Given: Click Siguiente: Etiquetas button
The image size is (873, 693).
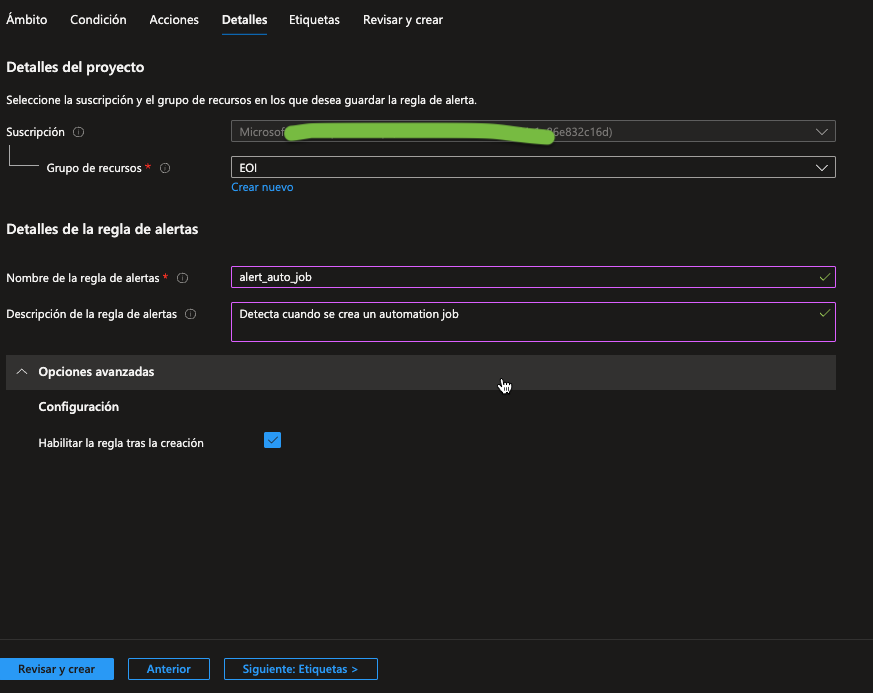Looking at the screenshot, I should (x=300, y=669).
